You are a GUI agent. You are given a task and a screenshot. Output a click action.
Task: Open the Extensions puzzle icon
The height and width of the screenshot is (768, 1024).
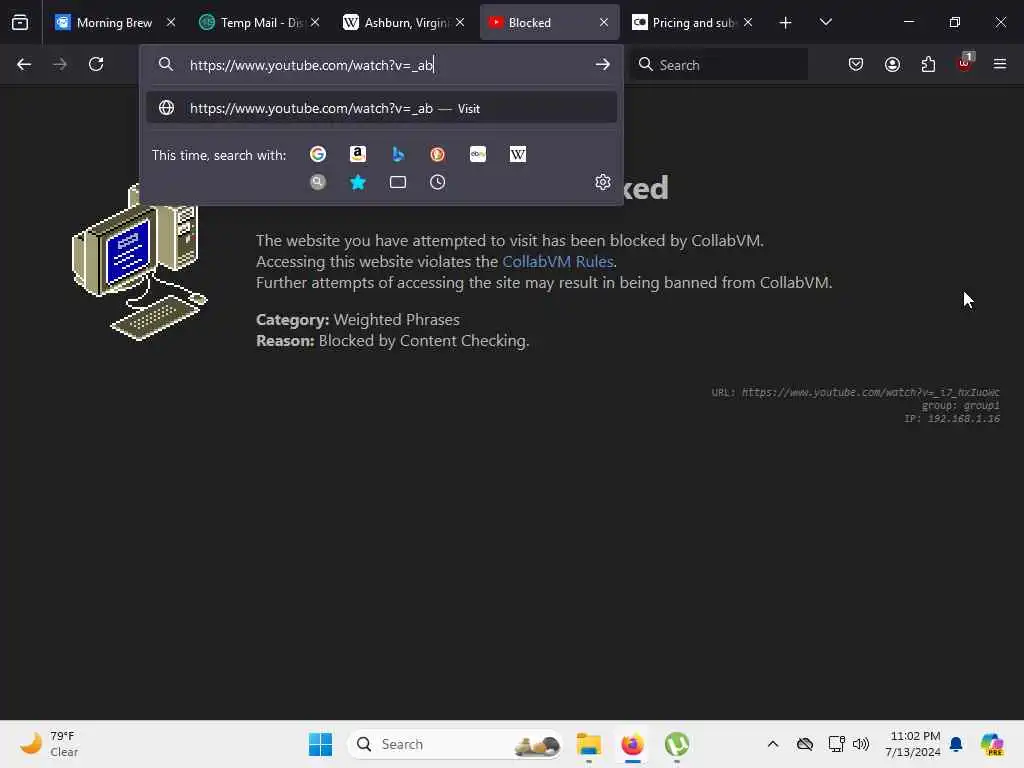928,64
